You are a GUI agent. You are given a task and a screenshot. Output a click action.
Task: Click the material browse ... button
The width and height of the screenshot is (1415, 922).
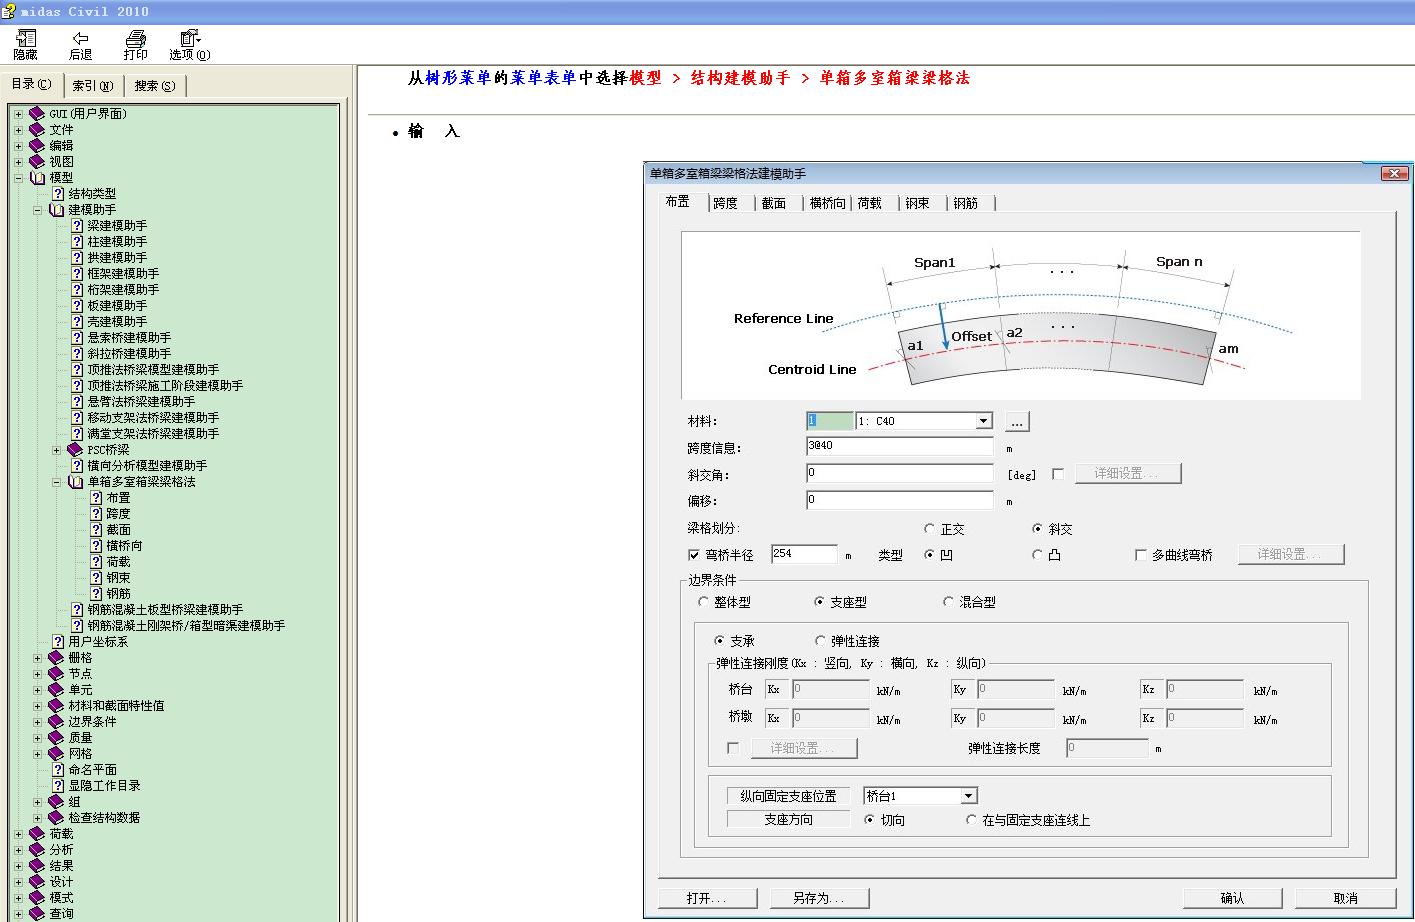1016,422
